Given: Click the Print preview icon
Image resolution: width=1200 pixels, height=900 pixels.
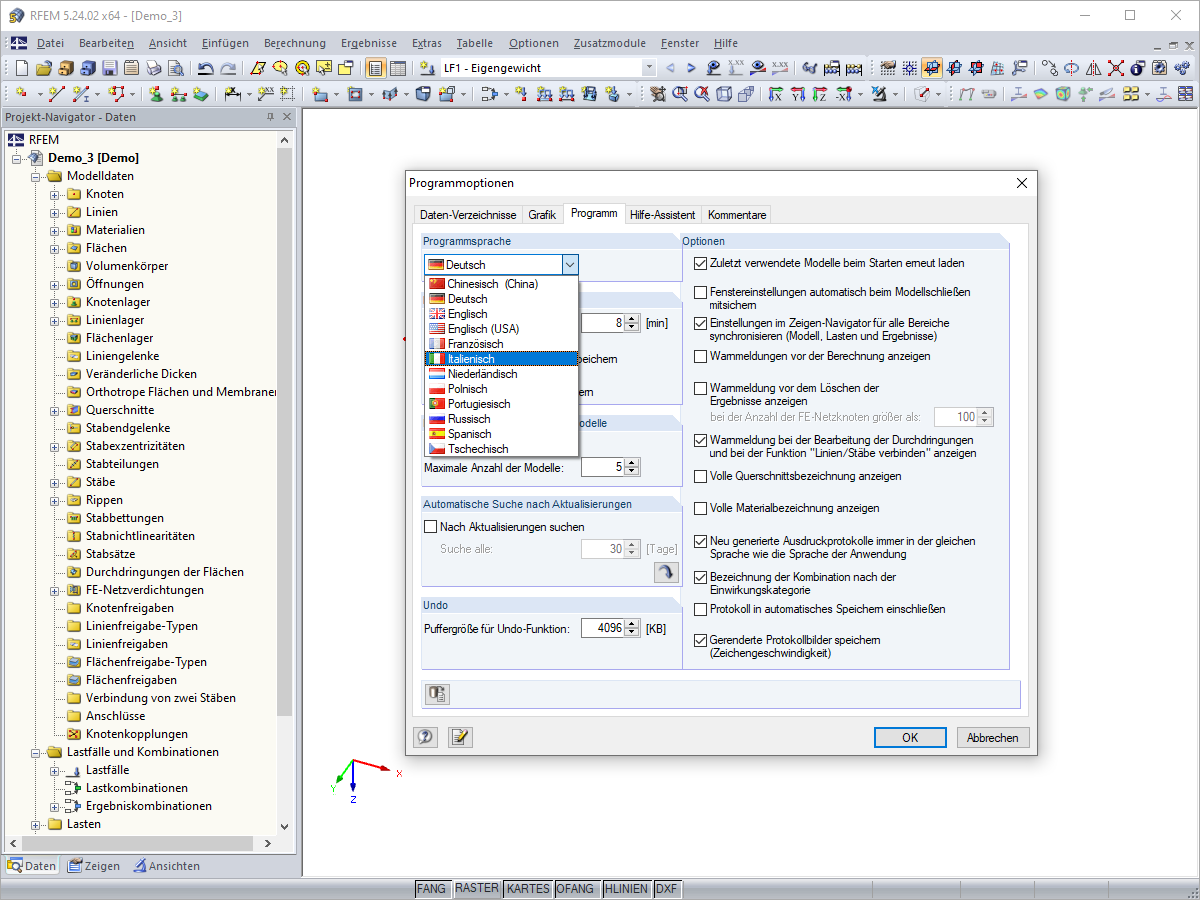Looking at the screenshot, I should (x=176, y=68).
